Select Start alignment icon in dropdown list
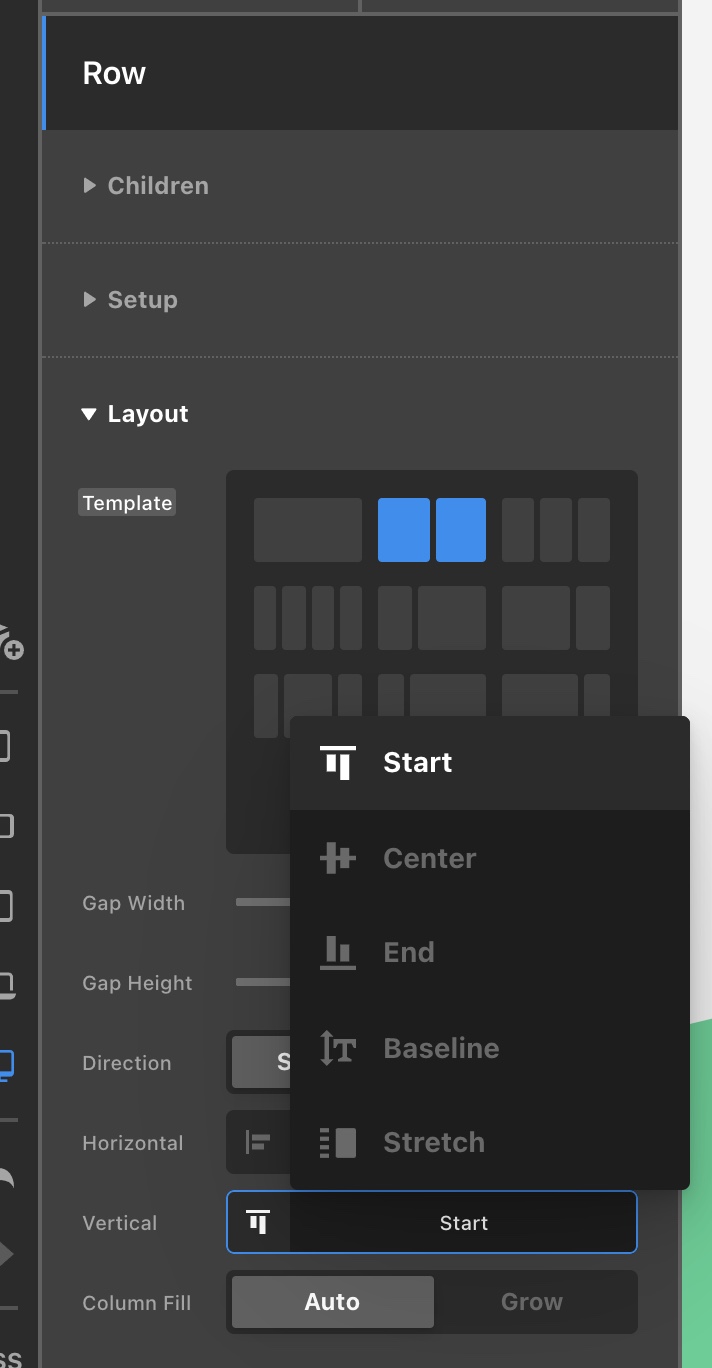 (x=338, y=763)
